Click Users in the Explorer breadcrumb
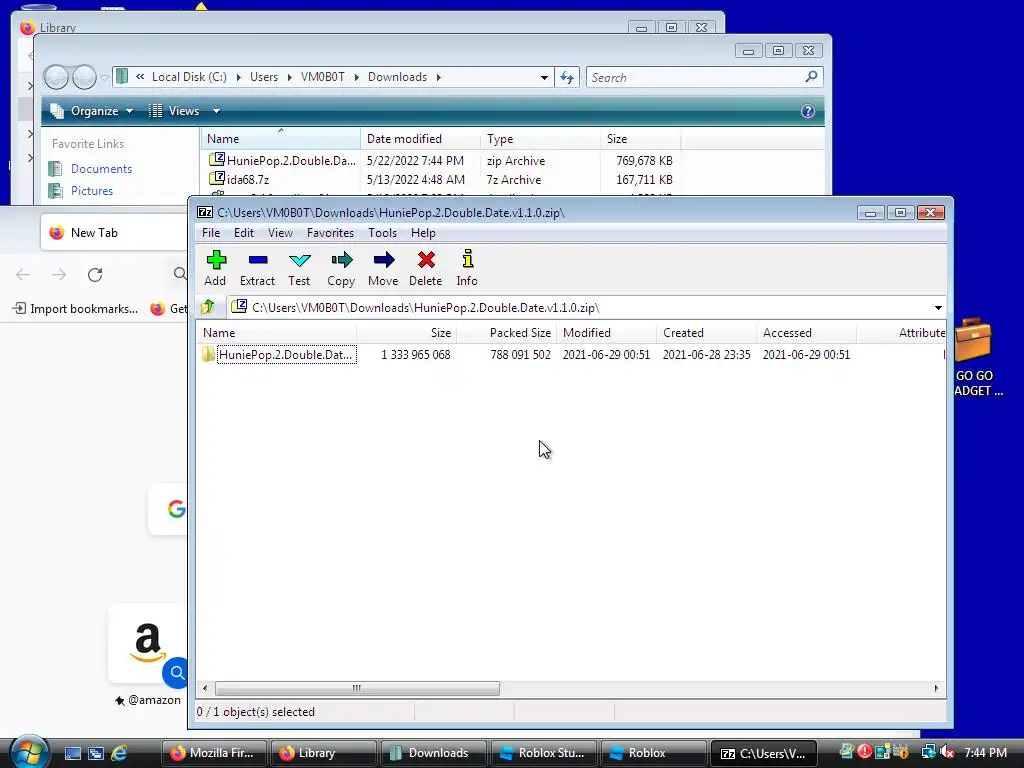Screen dimensions: 1024x768 (264, 77)
